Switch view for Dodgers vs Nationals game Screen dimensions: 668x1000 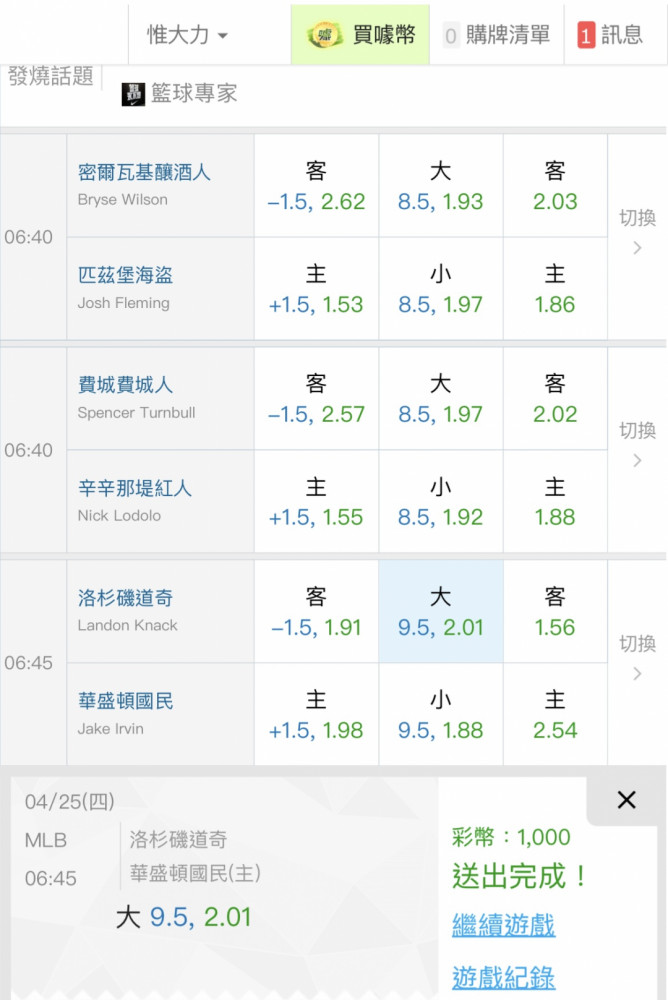pyautogui.click(x=637, y=657)
